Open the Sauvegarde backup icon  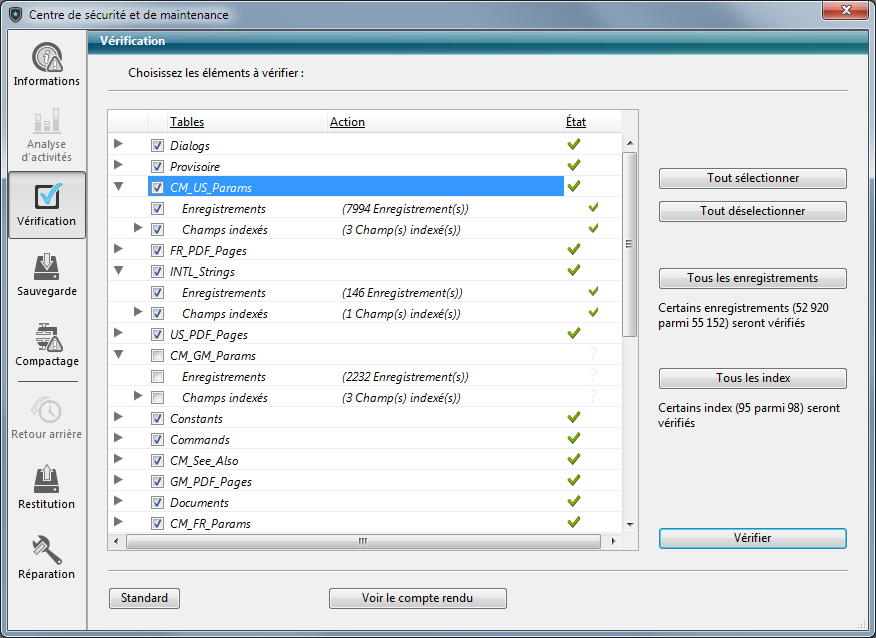click(47, 267)
